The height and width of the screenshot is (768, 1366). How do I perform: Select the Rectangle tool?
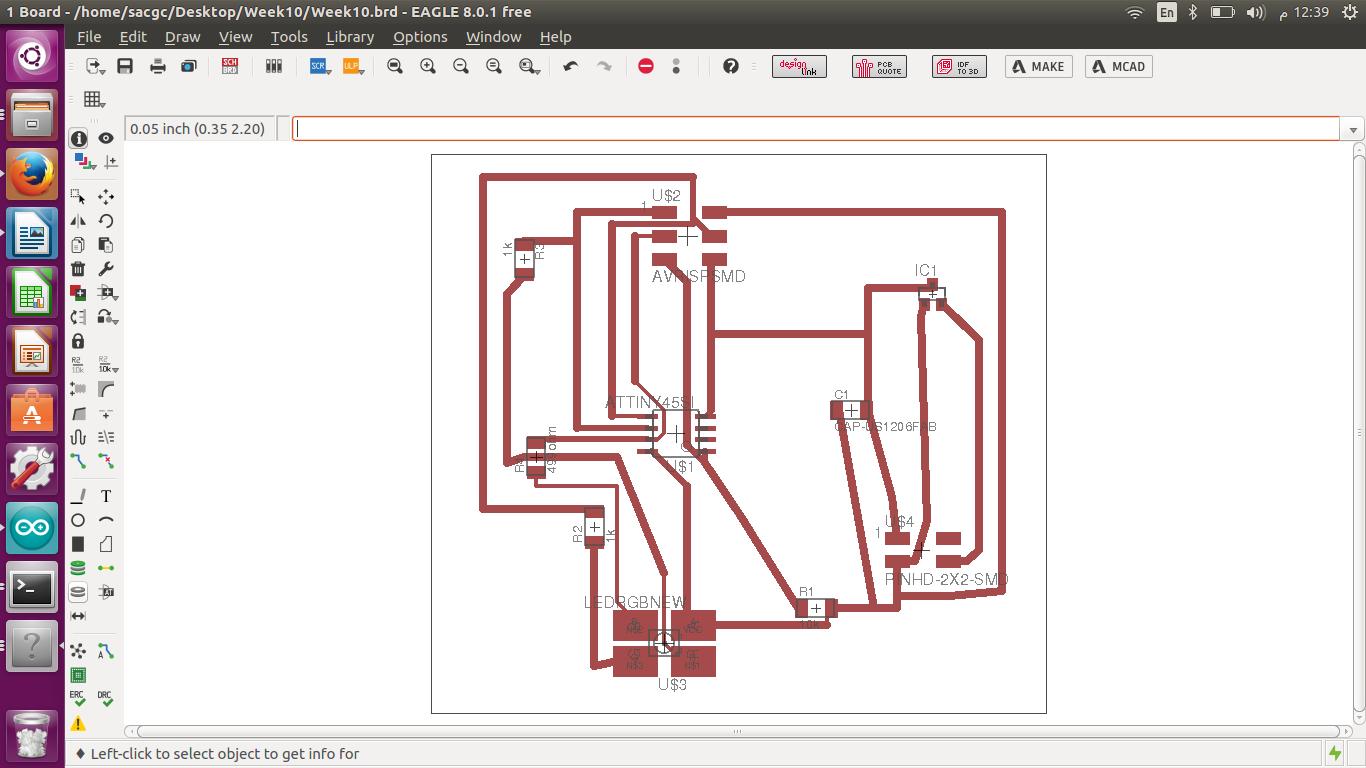[x=78, y=544]
